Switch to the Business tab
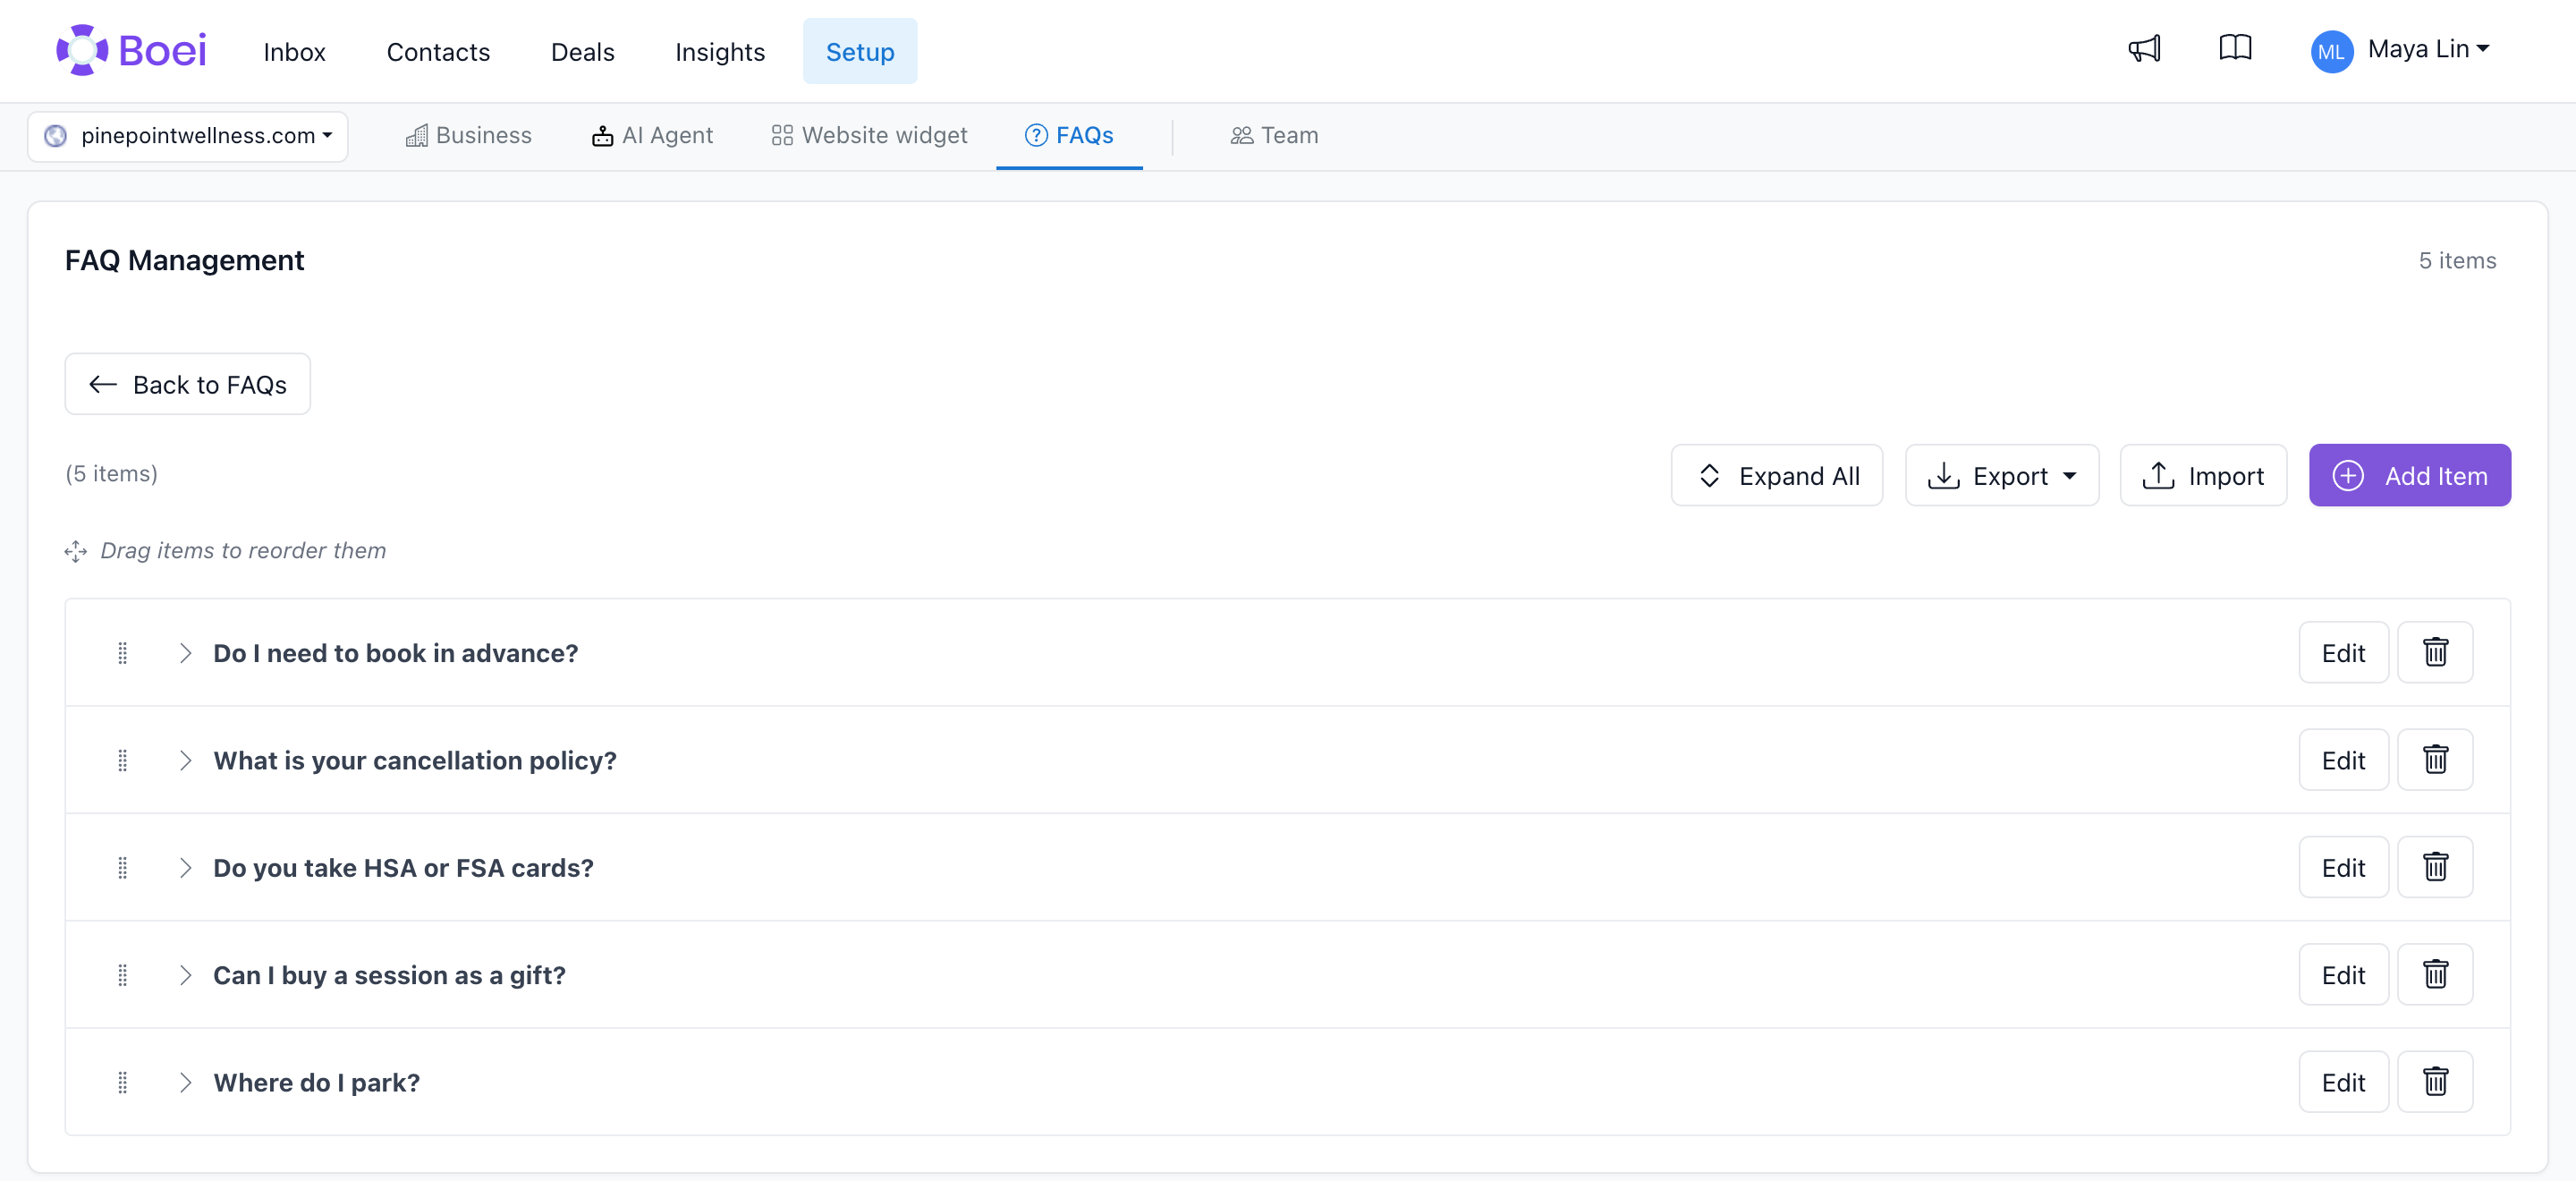This screenshot has height=1181, width=2576. tap(468, 136)
